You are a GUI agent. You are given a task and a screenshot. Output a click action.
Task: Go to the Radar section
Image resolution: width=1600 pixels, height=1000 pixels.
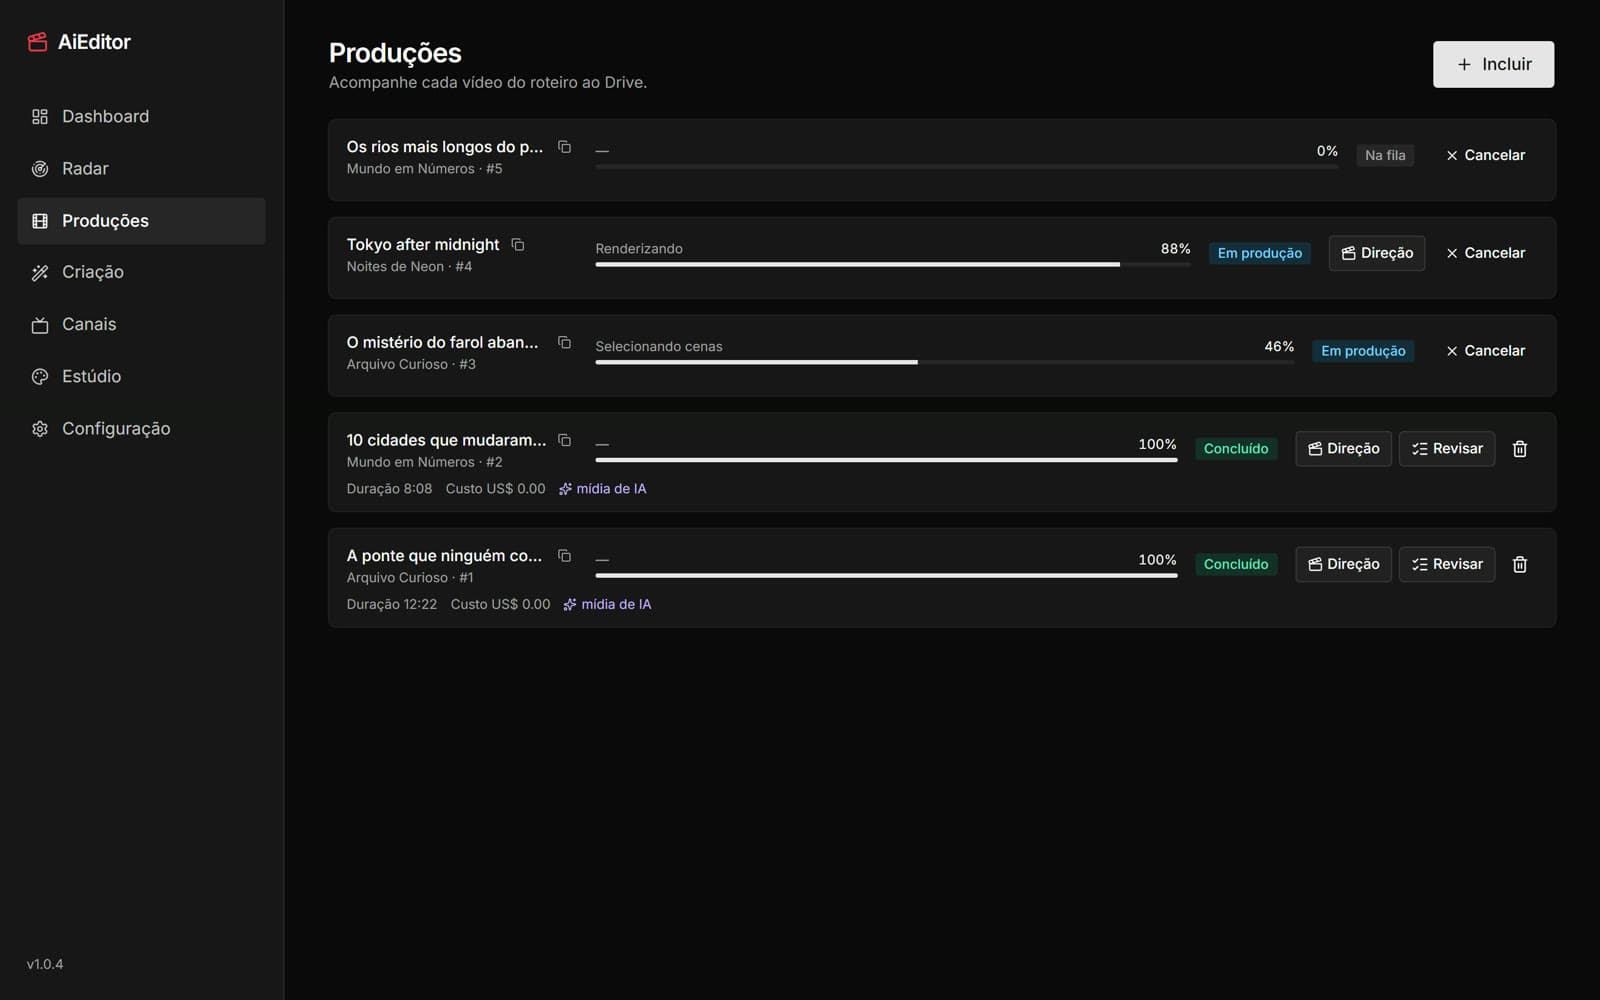(x=141, y=168)
